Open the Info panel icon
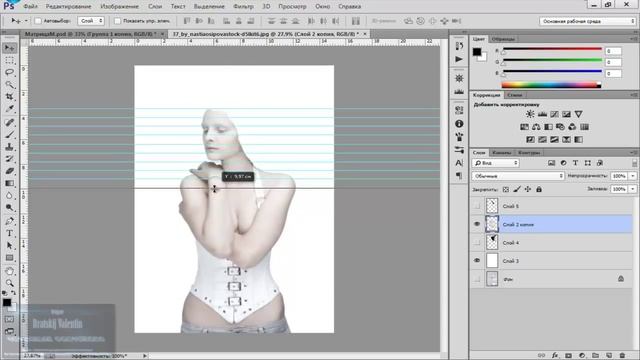This screenshot has height=360, width=640. [459, 124]
